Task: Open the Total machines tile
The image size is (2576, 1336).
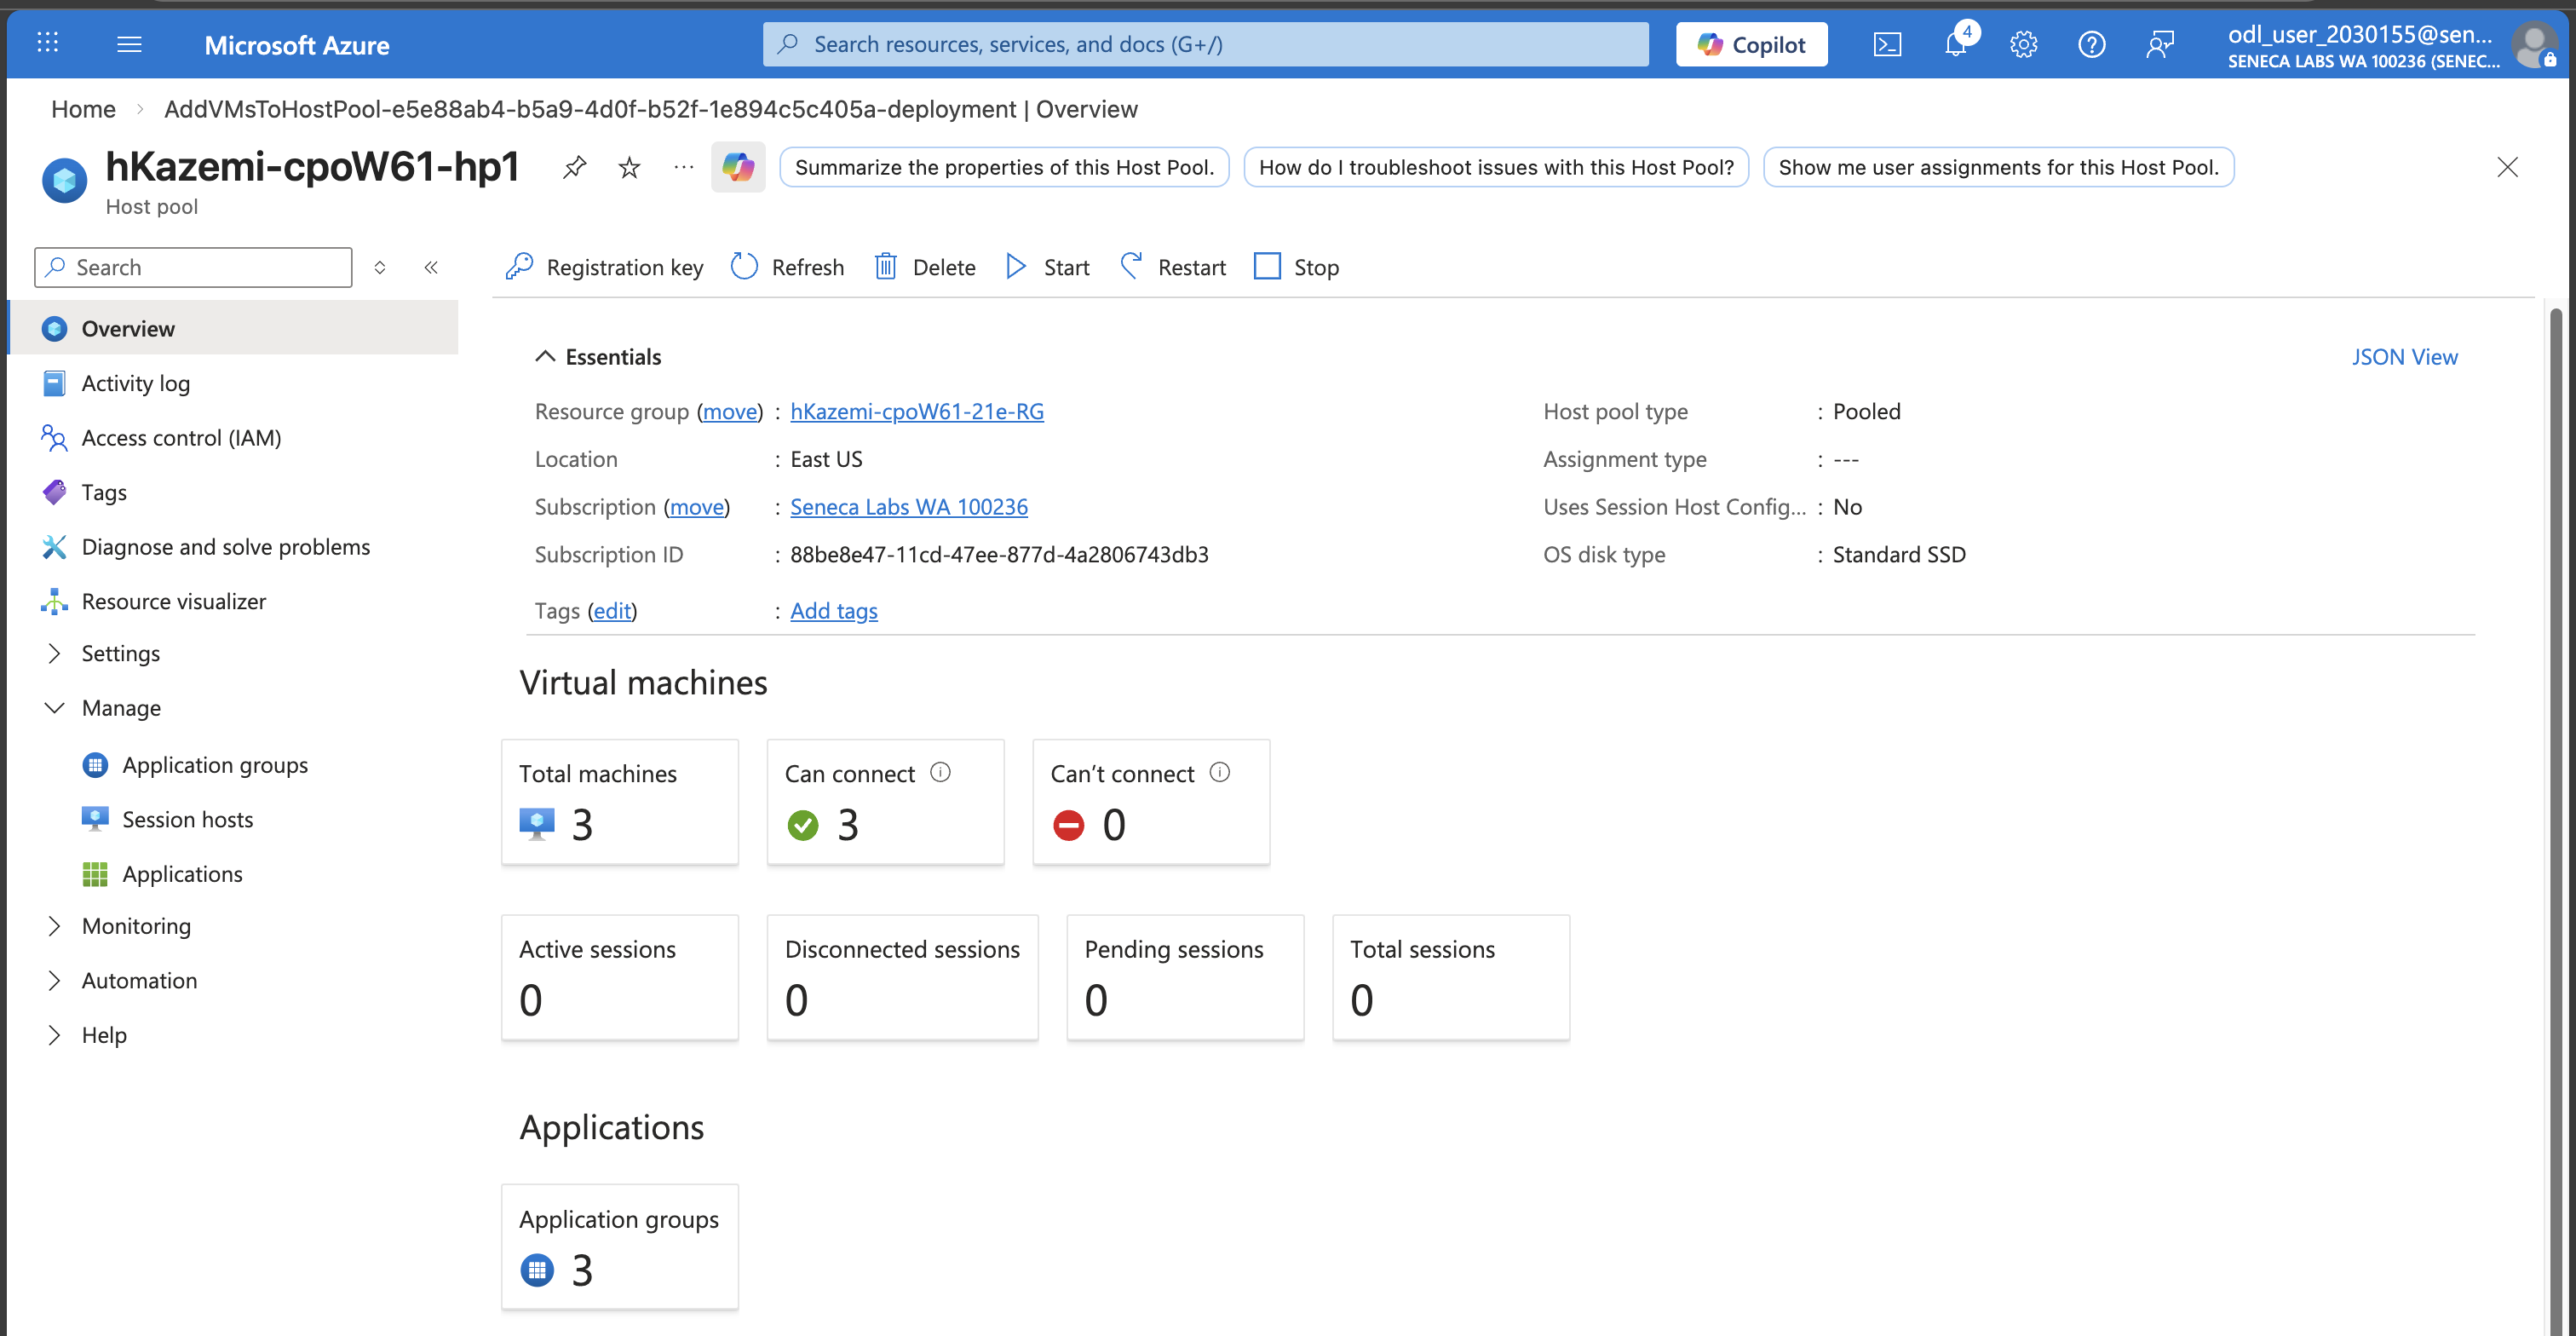Action: click(x=620, y=802)
